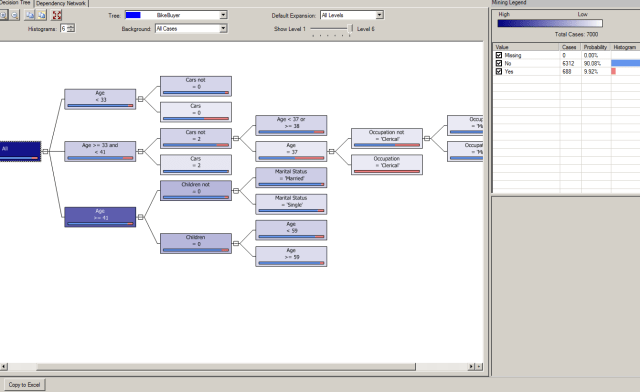Copy the entire graph using toolbar icon
Viewport: 640px width, 392px height.
coord(42,15)
